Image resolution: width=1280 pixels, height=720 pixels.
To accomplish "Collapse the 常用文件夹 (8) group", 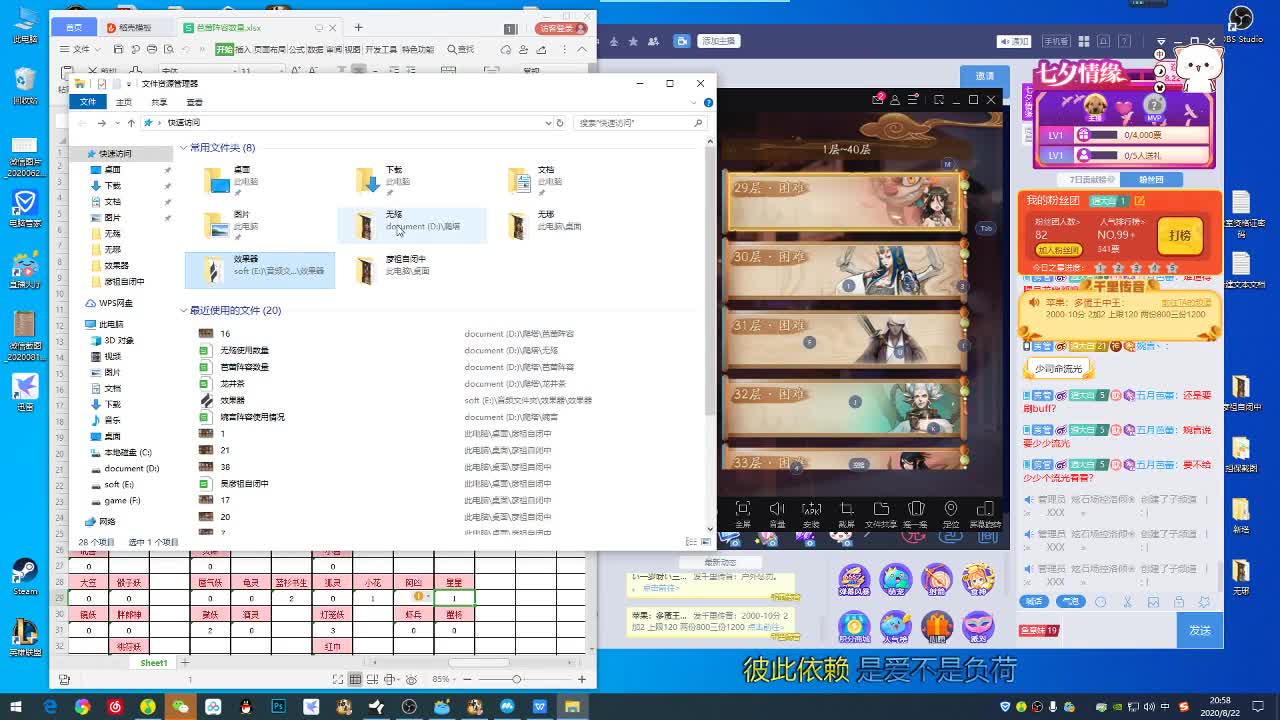I will coord(184,148).
